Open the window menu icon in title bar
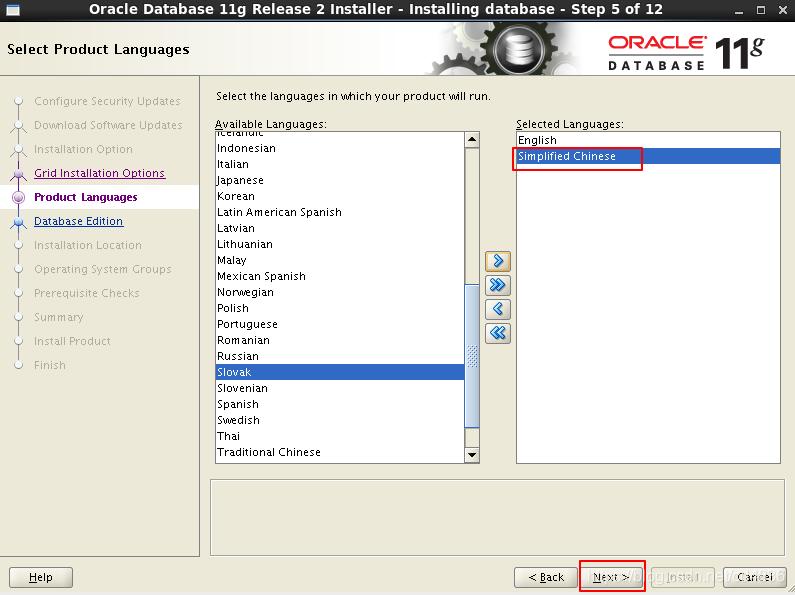This screenshot has height=595, width=795. (12, 9)
